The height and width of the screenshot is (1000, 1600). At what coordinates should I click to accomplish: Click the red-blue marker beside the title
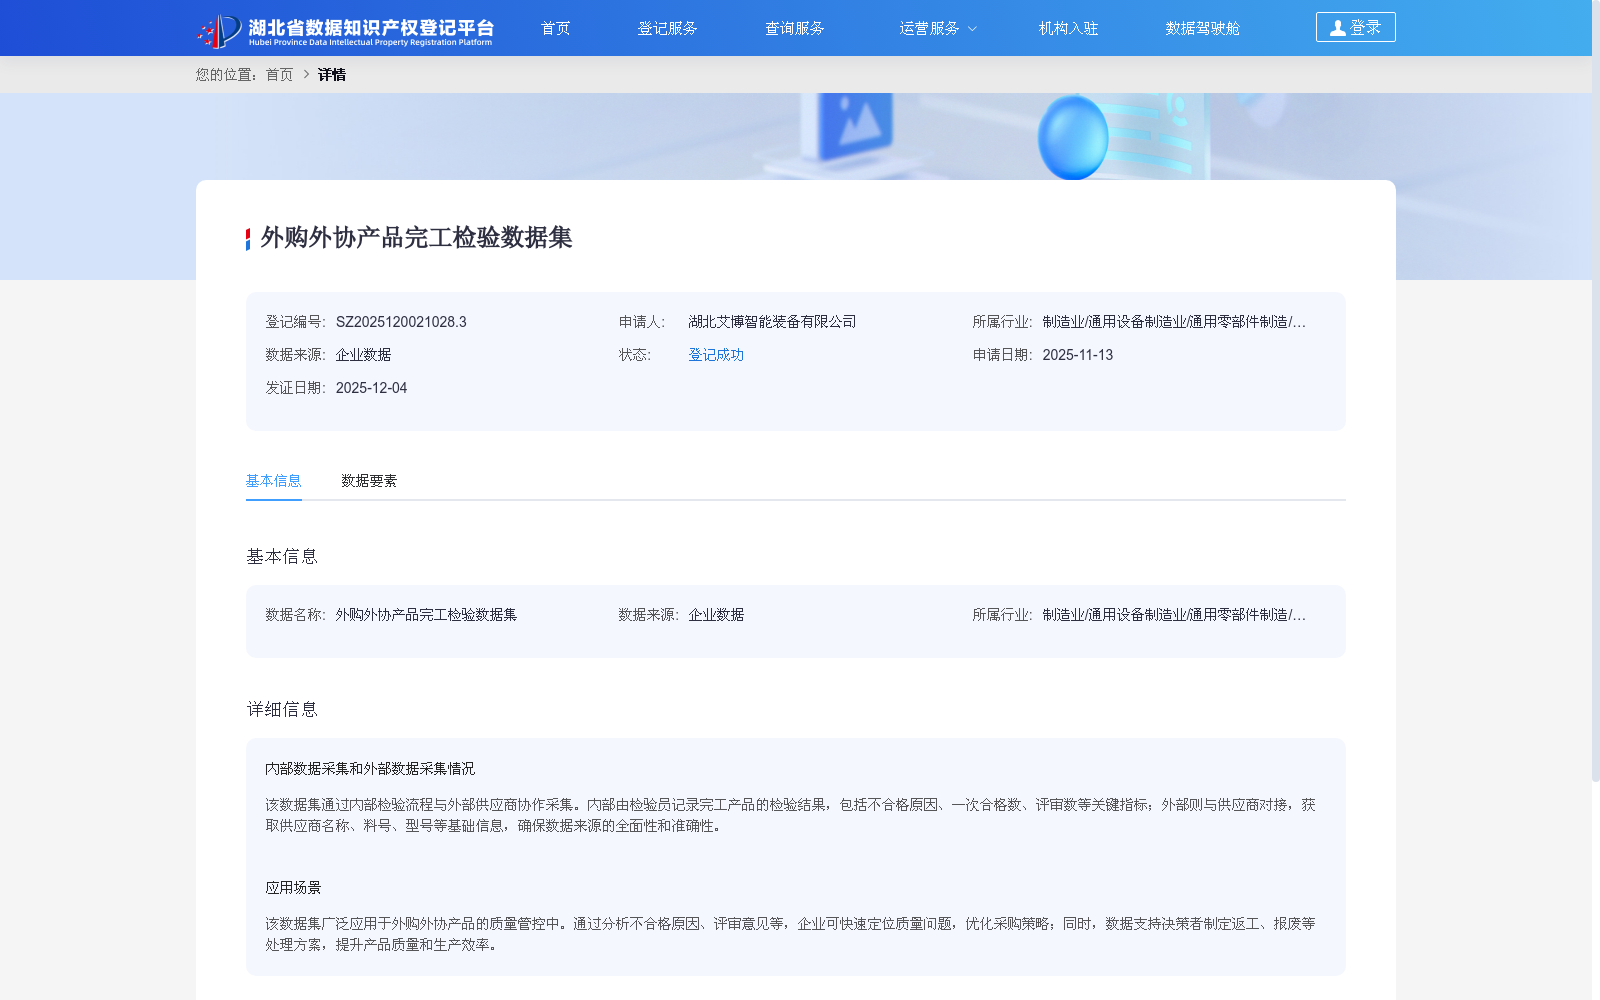[x=248, y=239]
